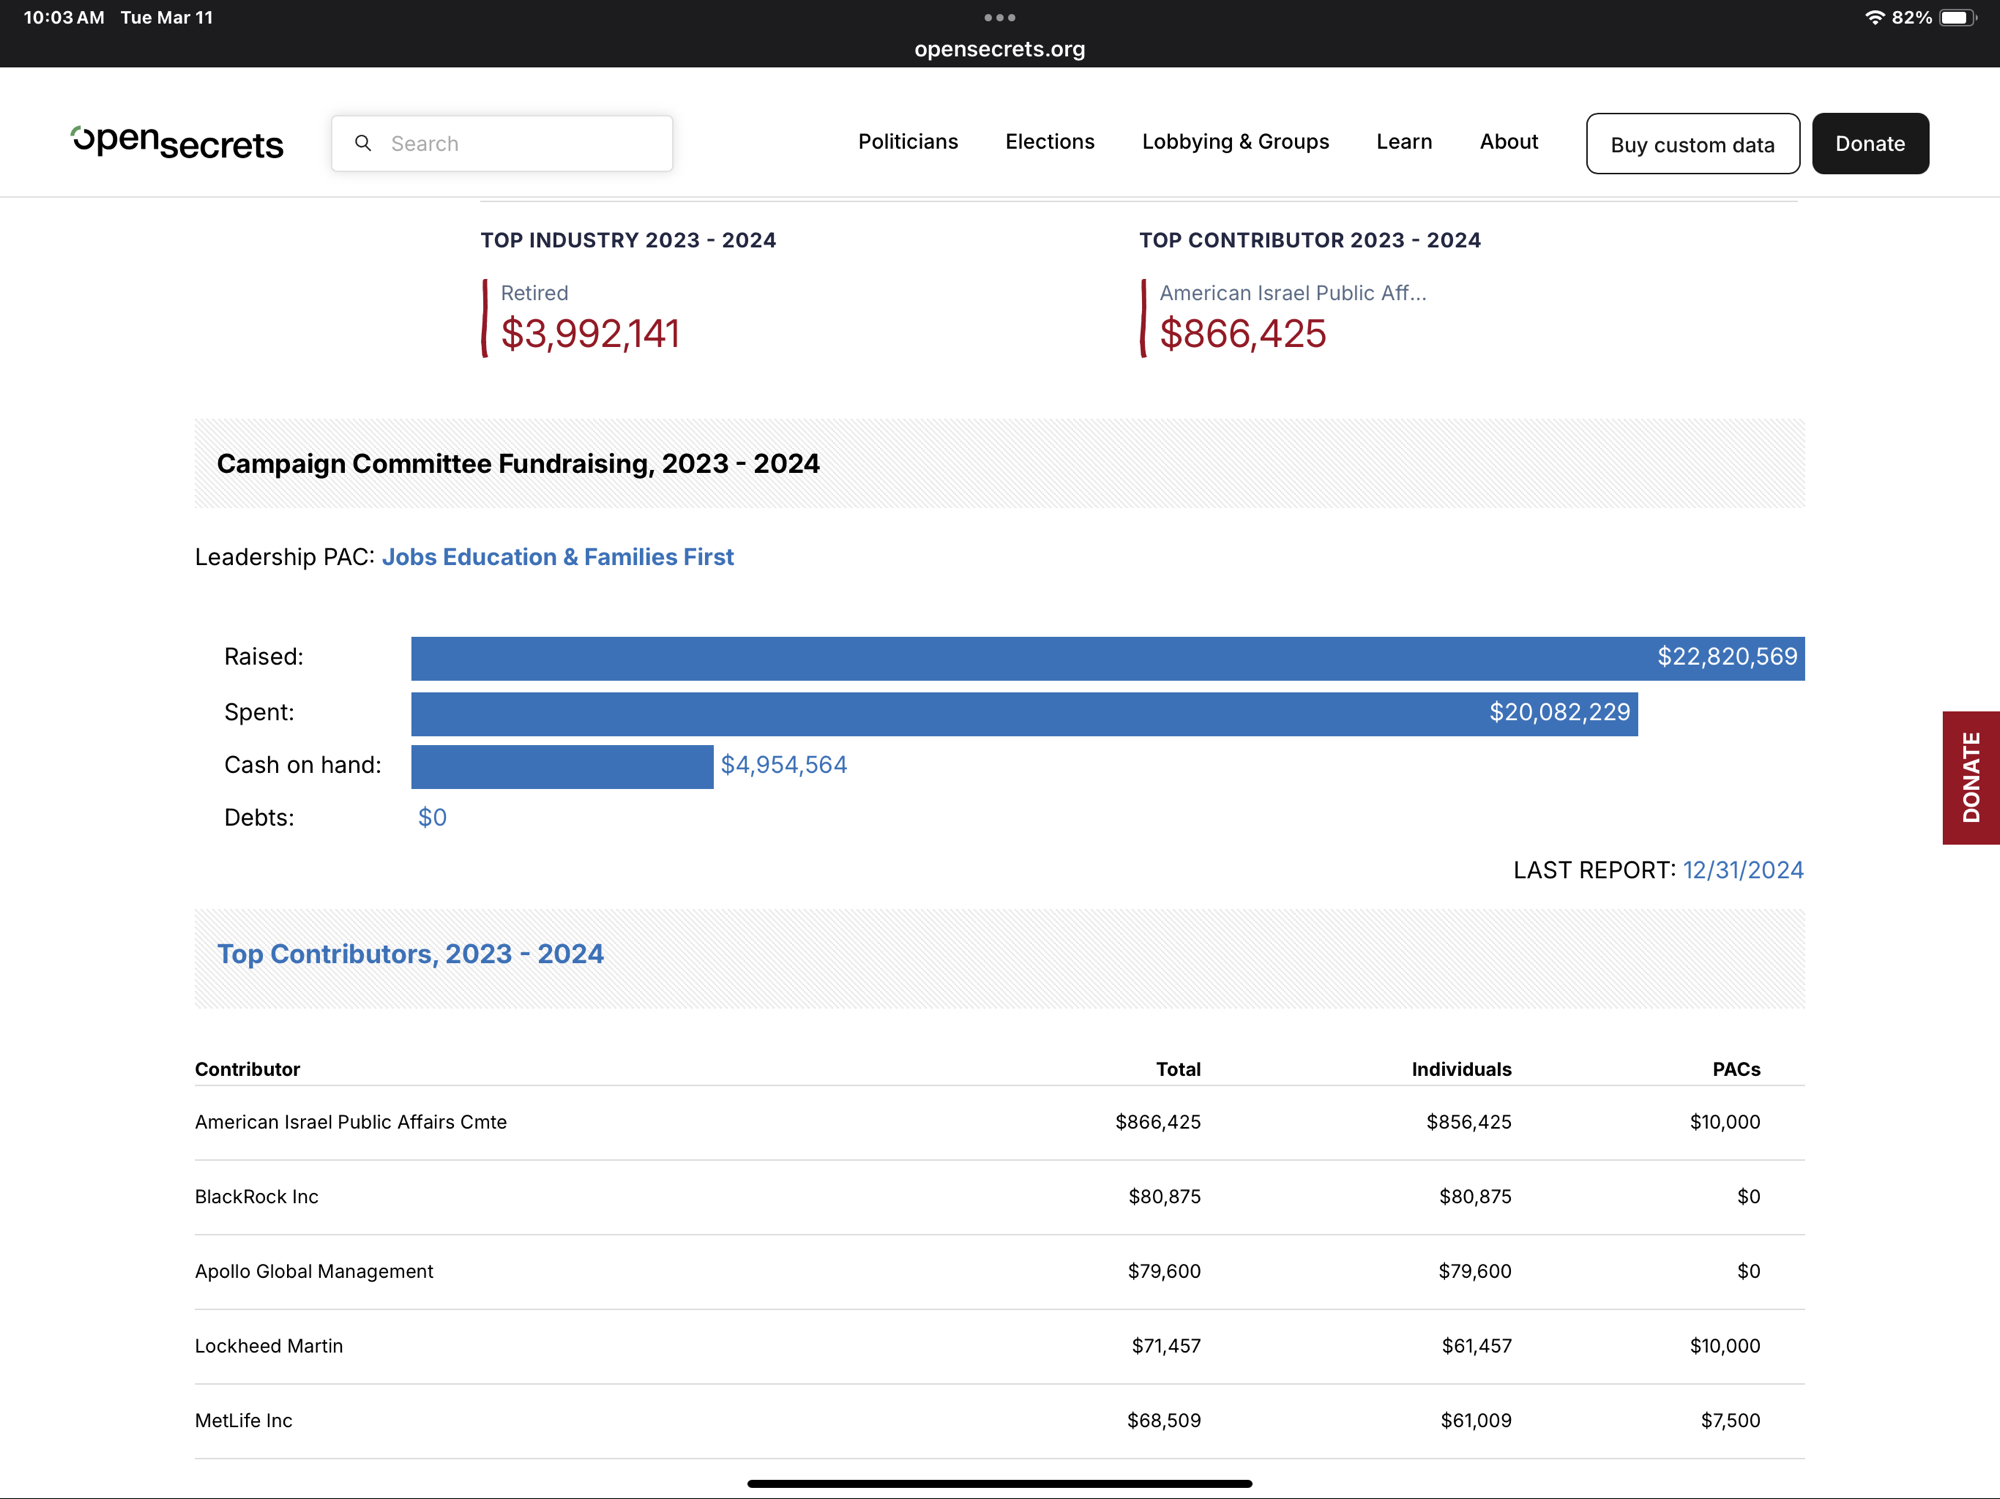Image resolution: width=2000 pixels, height=1499 pixels.
Task: Click the $4,954,564 cash on hand bar
Action: pyautogui.click(x=562, y=766)
